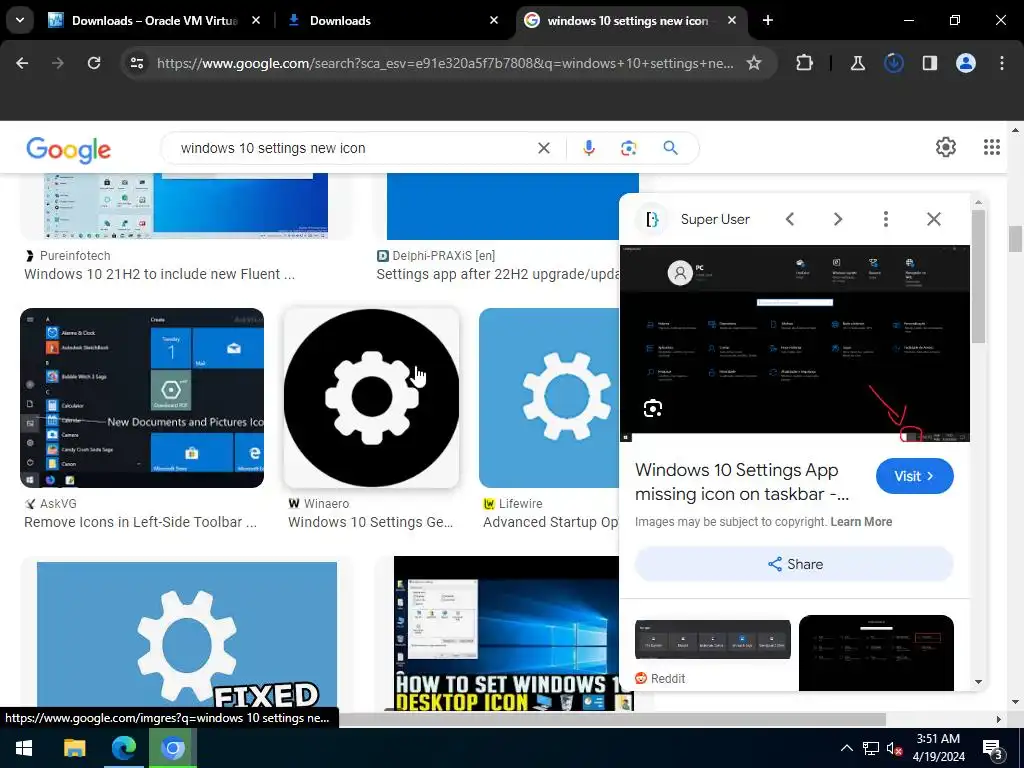
Task: Bookmark this page with the star icon
Action: [754, 63]
